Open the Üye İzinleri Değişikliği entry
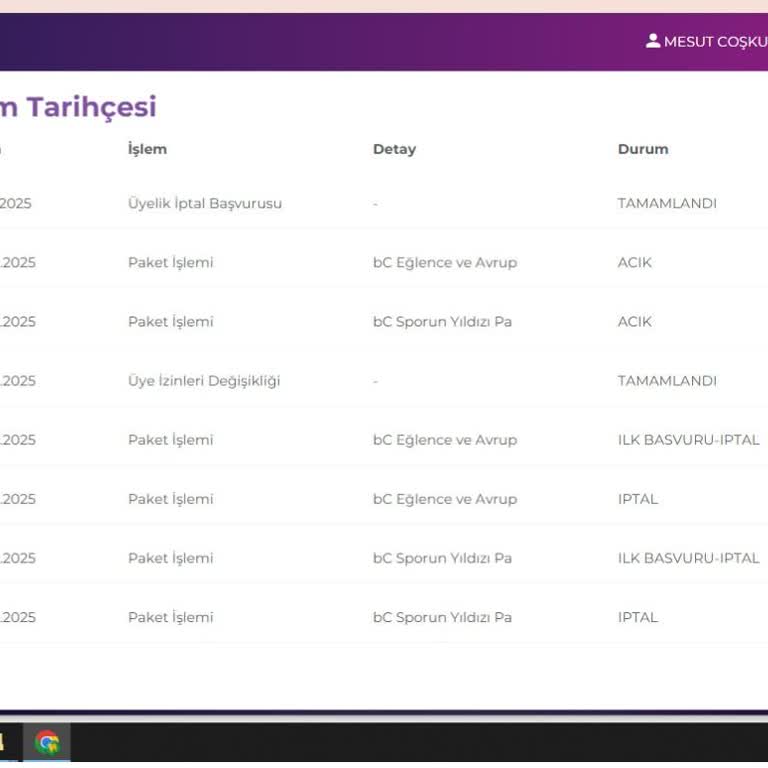The height and width of the screenshot is (768, 768). [x=204, y=381]
